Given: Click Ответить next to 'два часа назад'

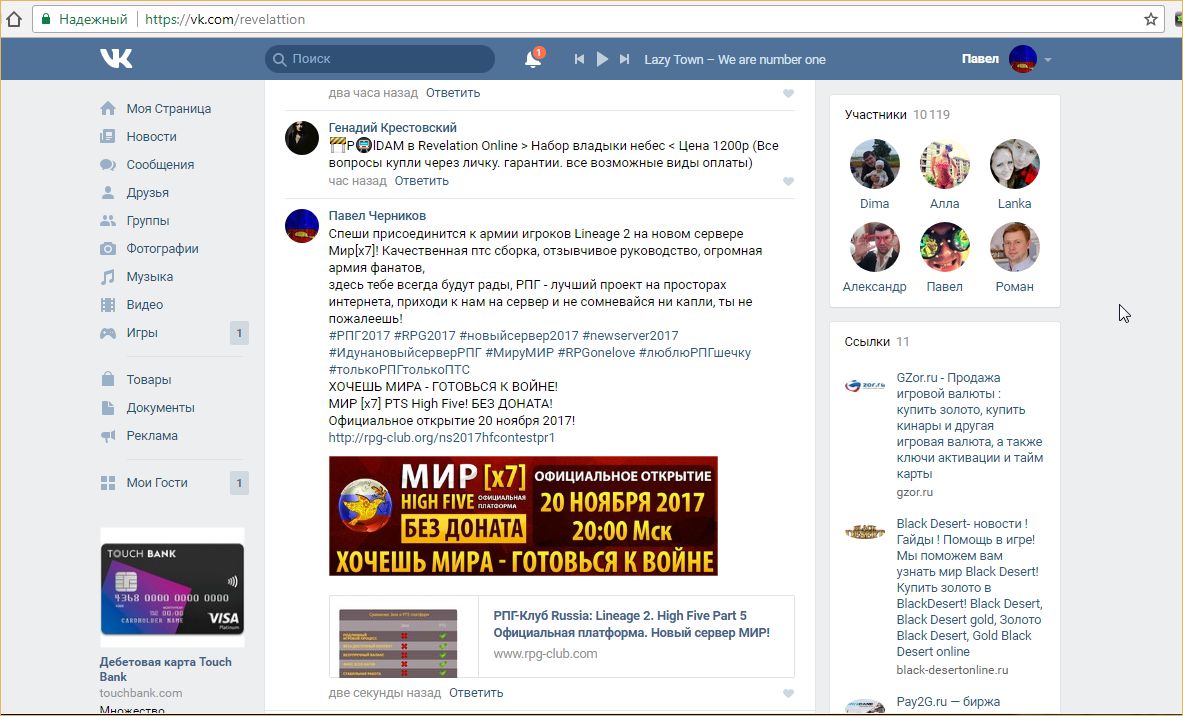Looking at the screenshot, I should [453, 93].
